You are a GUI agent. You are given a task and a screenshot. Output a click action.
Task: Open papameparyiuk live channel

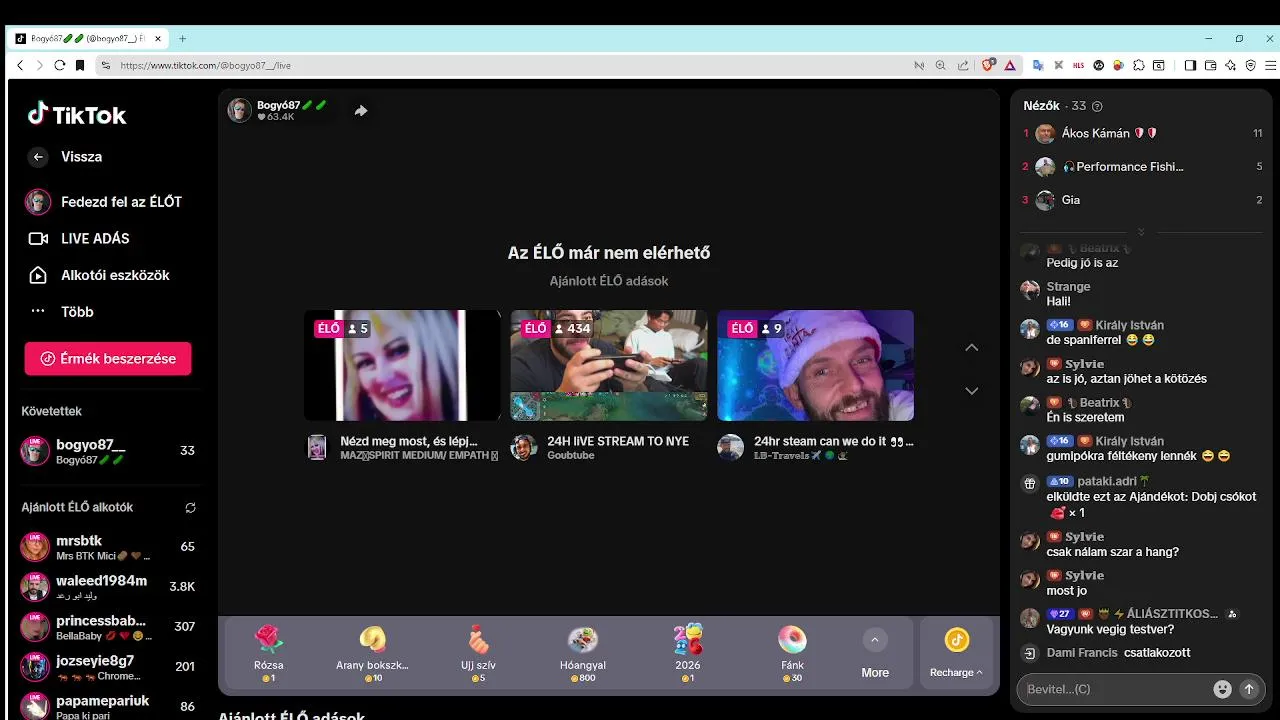click(x=108, y=706)
